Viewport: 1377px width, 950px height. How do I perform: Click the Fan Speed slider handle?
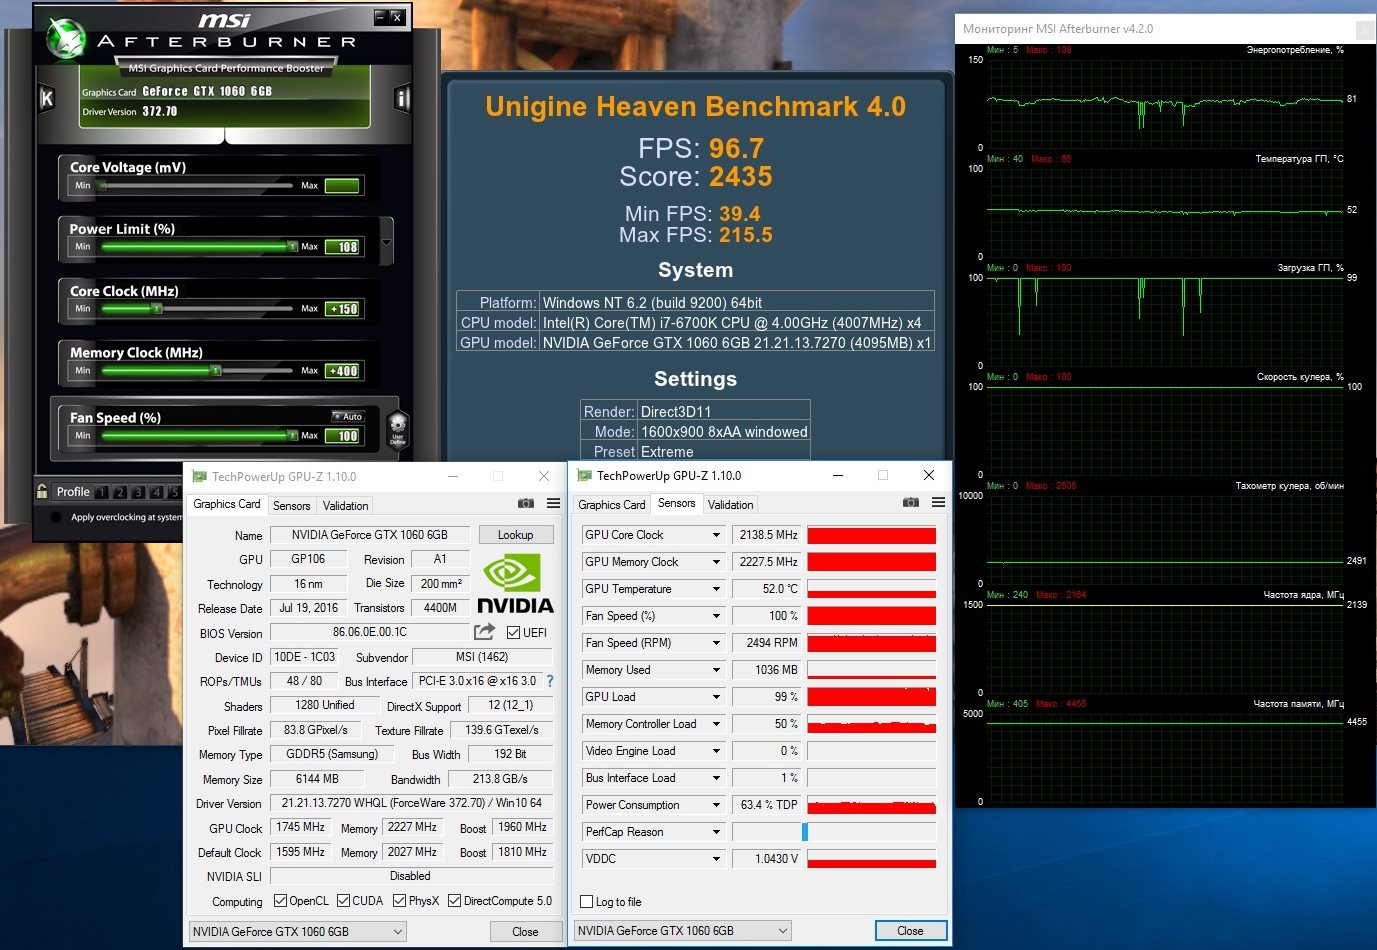[x=292, y=436]
